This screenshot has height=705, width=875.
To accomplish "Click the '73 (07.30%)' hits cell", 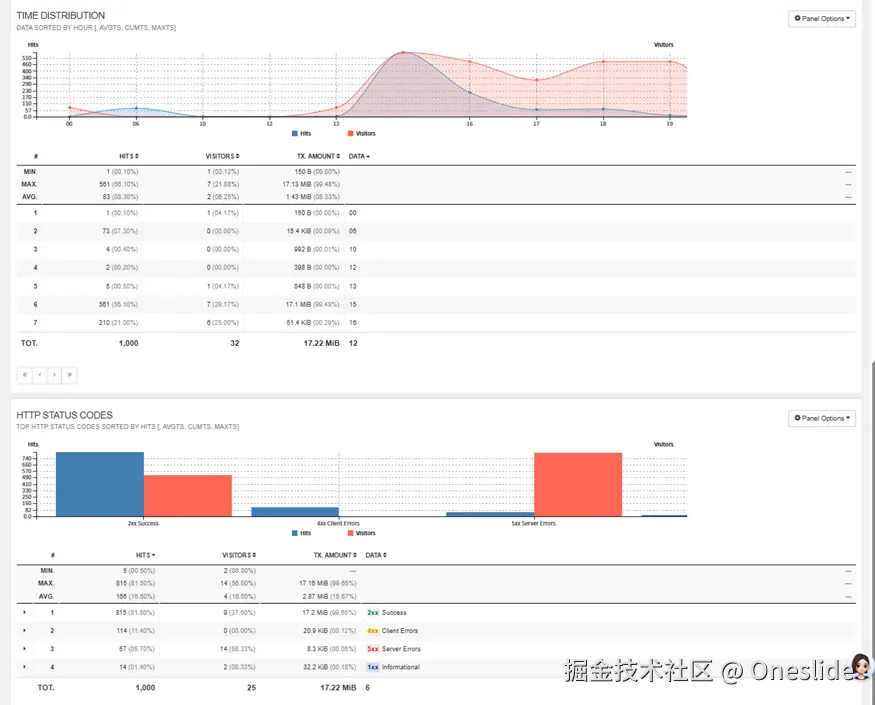I will point(120,231).
